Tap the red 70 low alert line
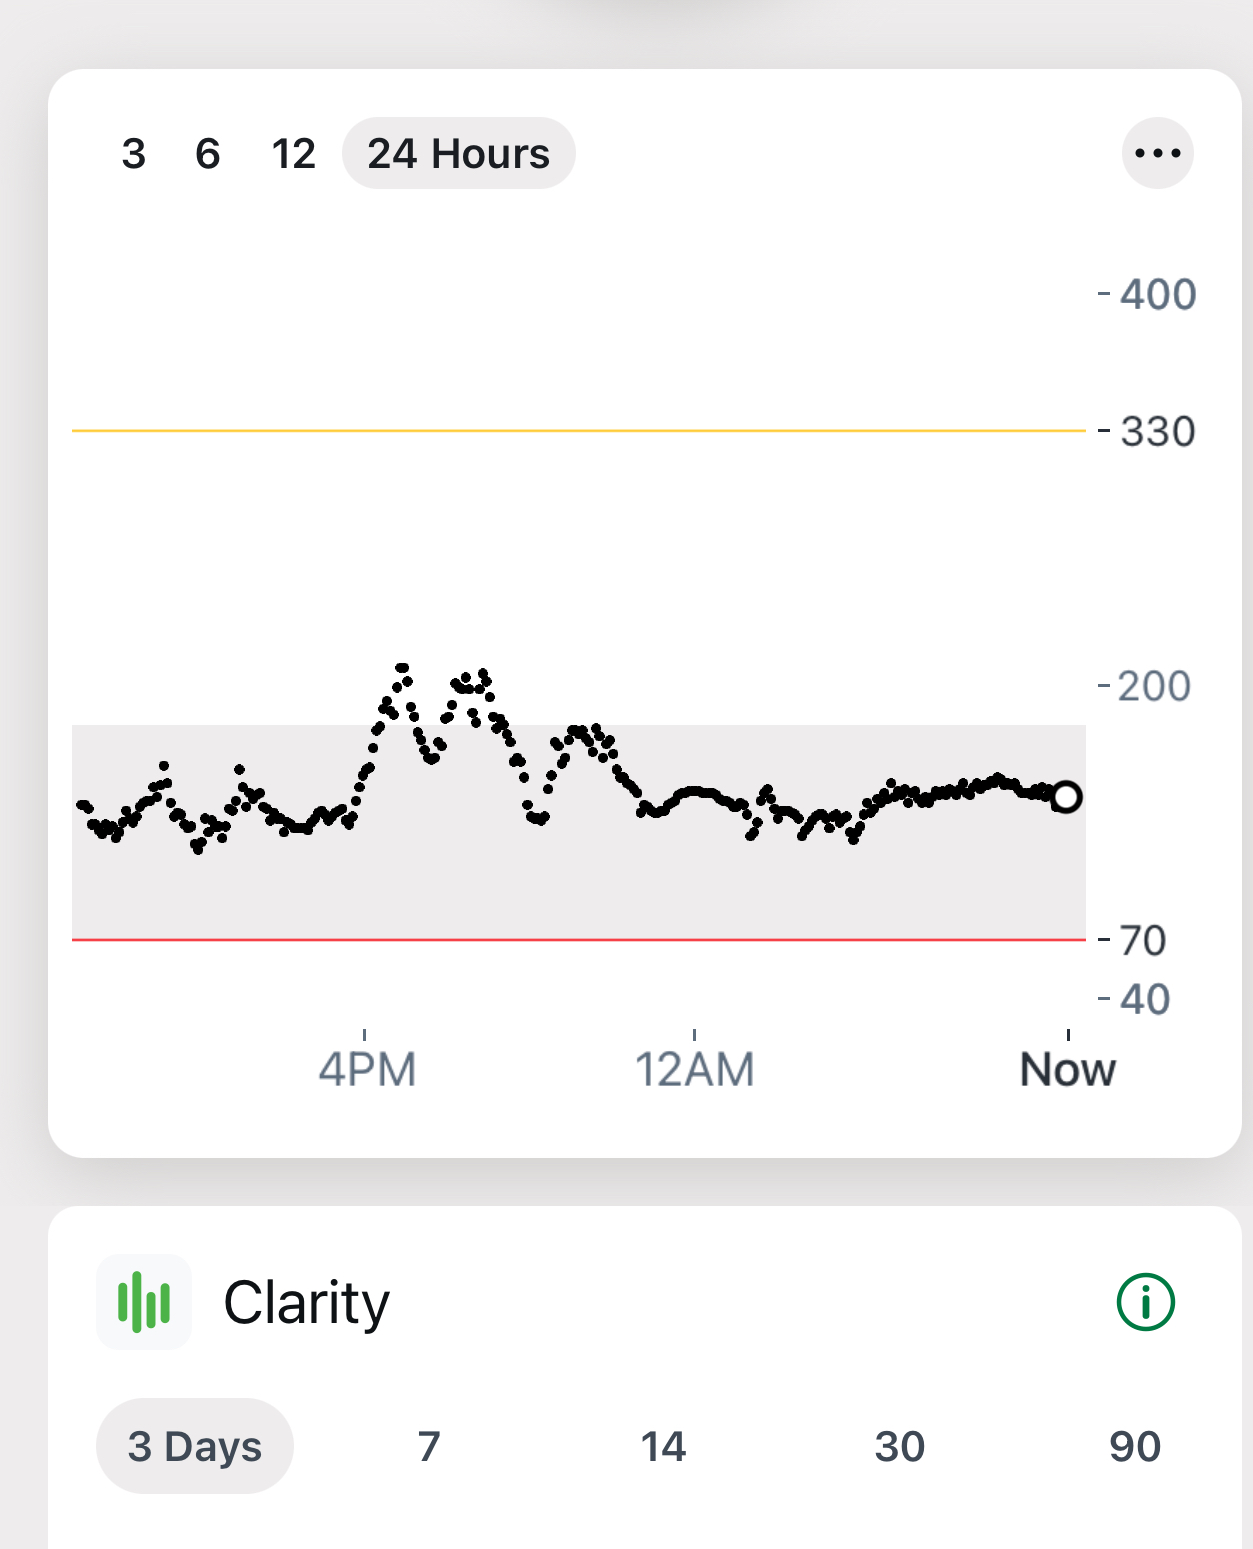 pos(578,940)
